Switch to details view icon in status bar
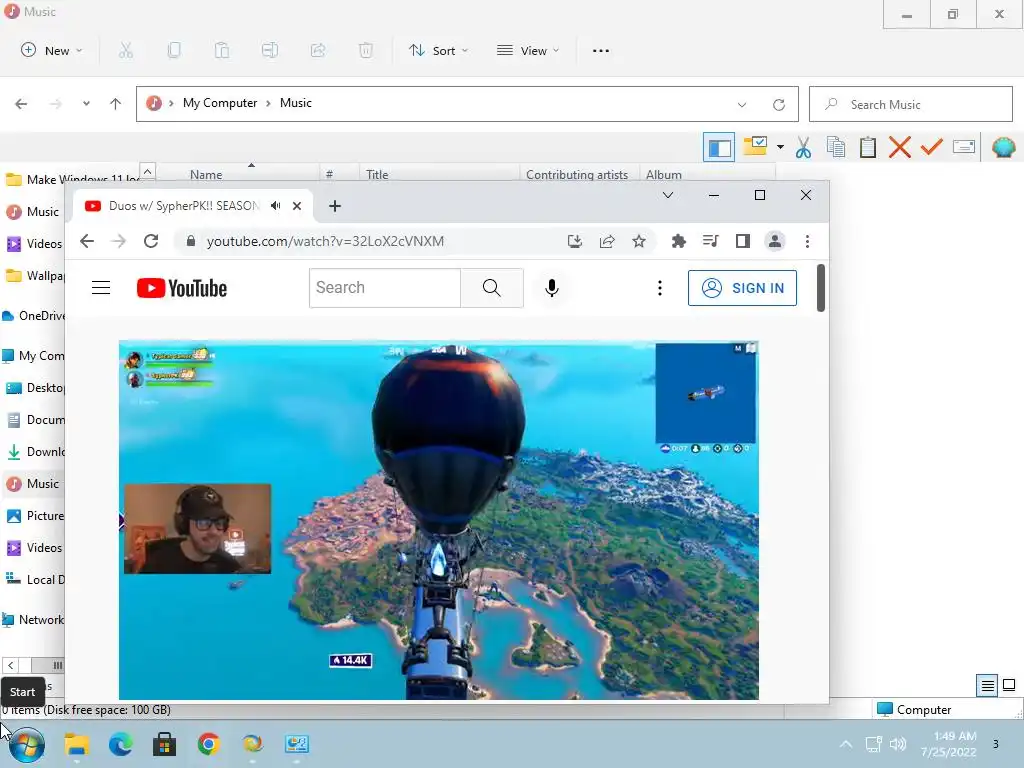Viewport: 1024px width, 768px height. coord(987,685)
